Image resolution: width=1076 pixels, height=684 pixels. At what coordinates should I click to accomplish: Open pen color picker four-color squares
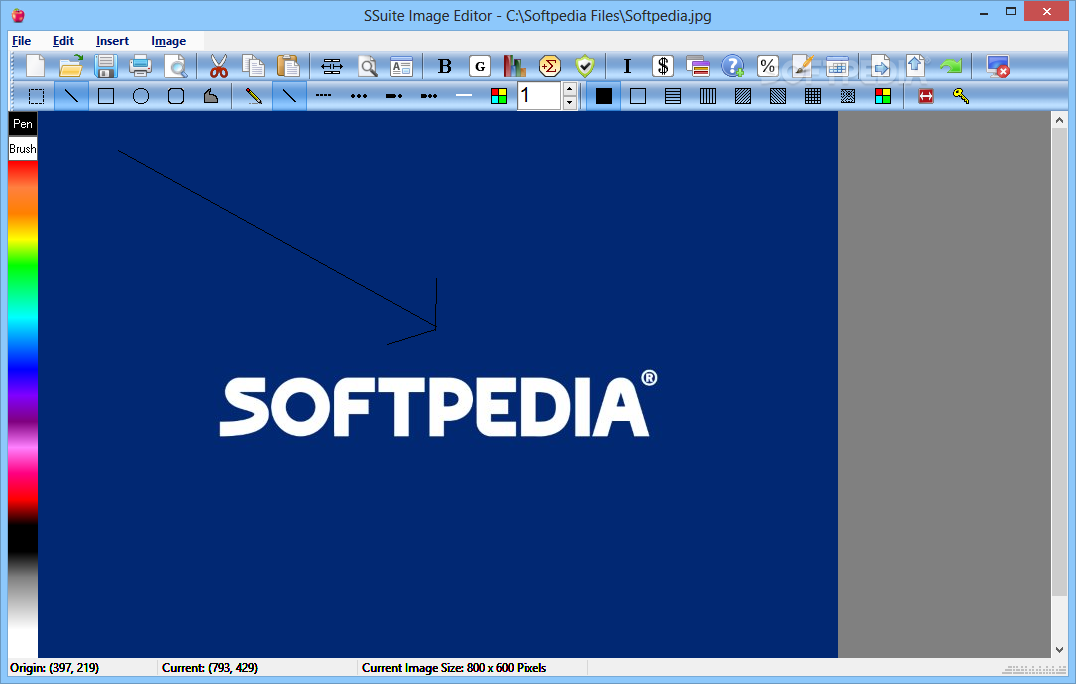(x=499, y=96)
